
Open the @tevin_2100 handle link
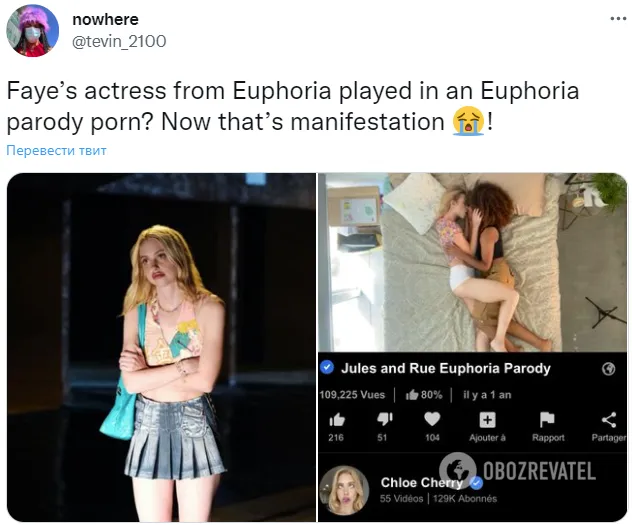coord(119,41)
